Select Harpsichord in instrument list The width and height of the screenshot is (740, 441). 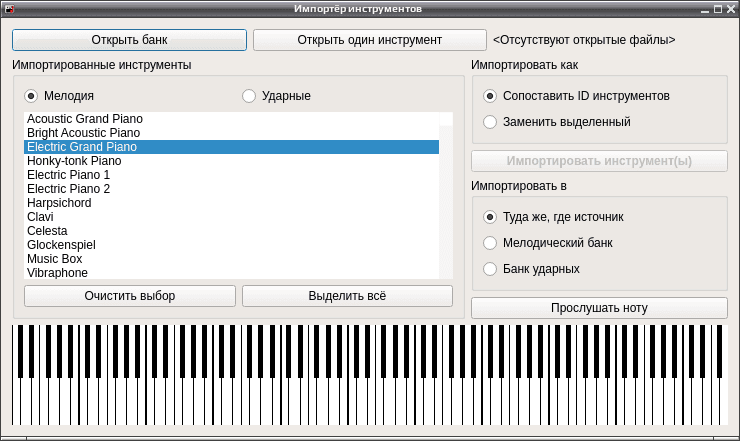pyautogui.click(x=231, y=203)
